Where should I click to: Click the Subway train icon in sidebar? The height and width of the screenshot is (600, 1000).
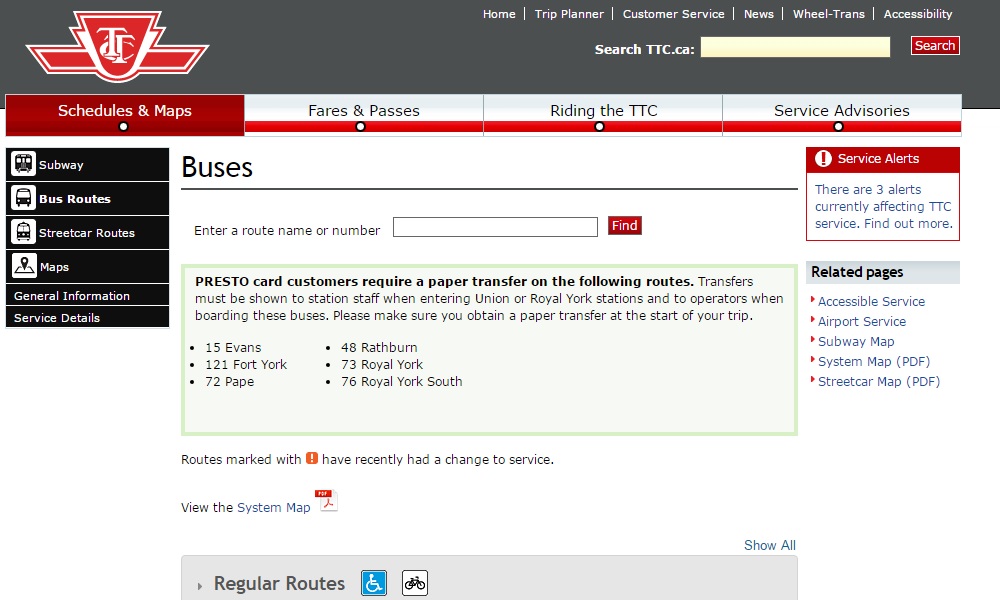23,164
